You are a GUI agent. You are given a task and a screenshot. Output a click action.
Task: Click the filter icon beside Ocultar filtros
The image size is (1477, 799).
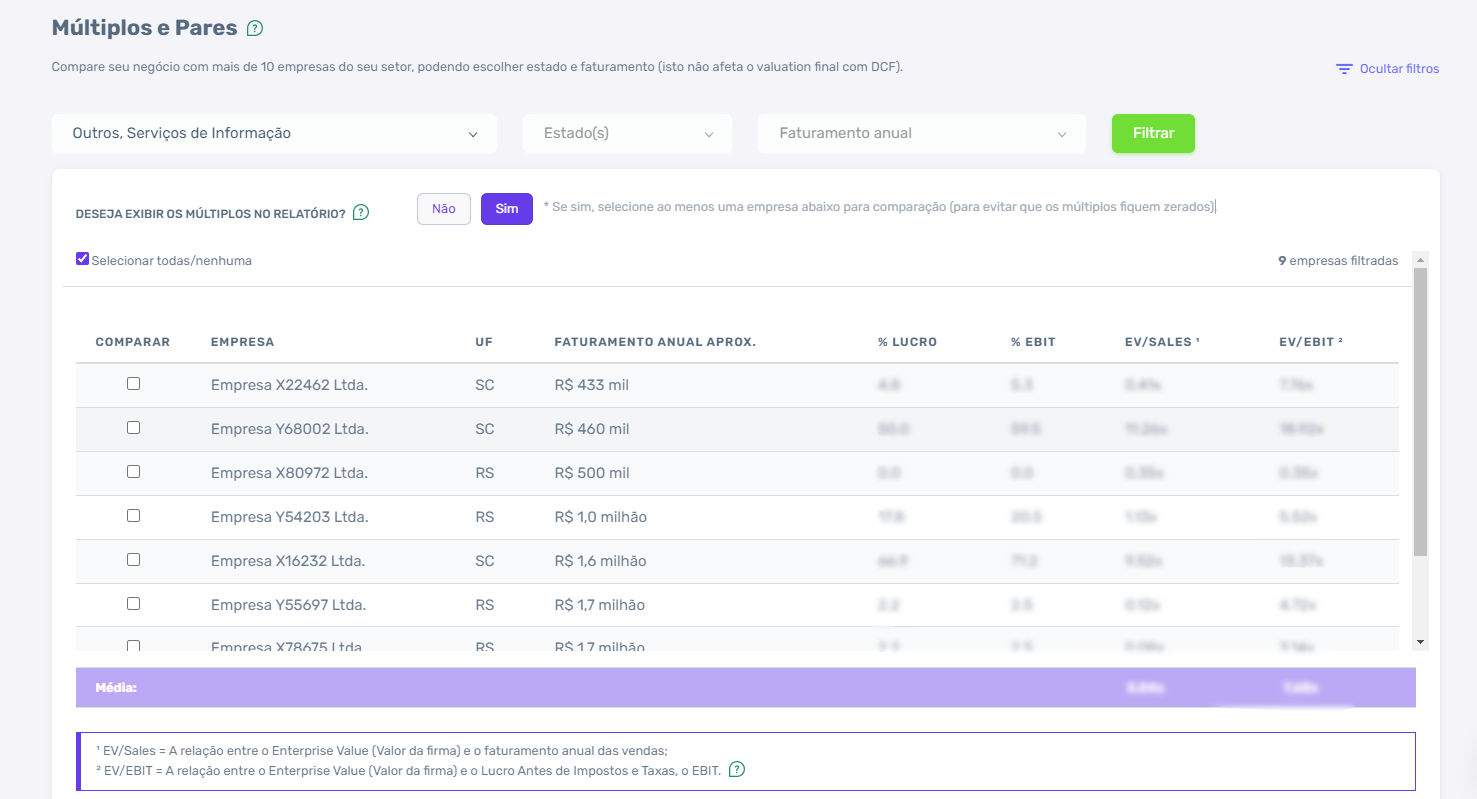pyautogui.click(x=1343, y=68)
